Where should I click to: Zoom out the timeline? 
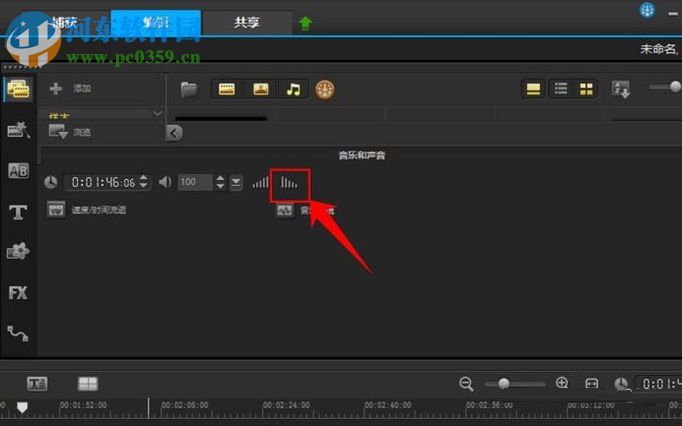tap(466, 384)
